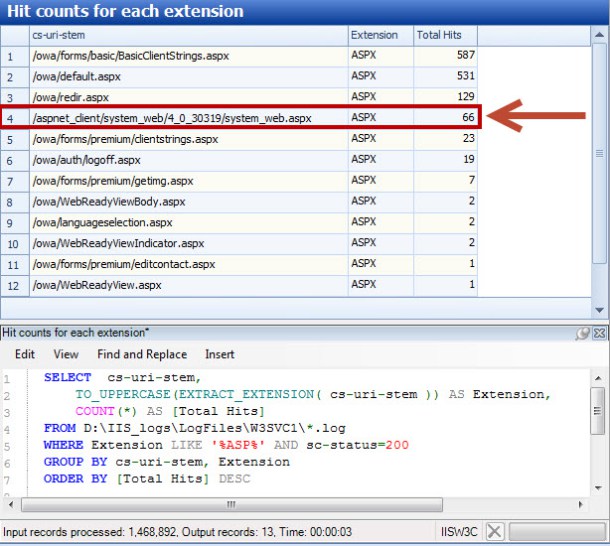Click the results grid scroll down arrow

point(599,310)
